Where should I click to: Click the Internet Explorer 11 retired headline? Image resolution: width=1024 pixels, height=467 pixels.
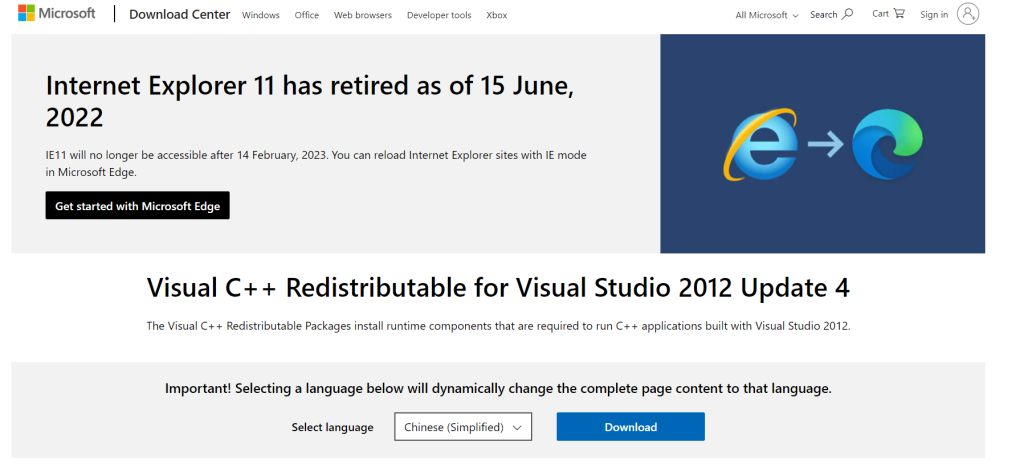pos(310,101)
